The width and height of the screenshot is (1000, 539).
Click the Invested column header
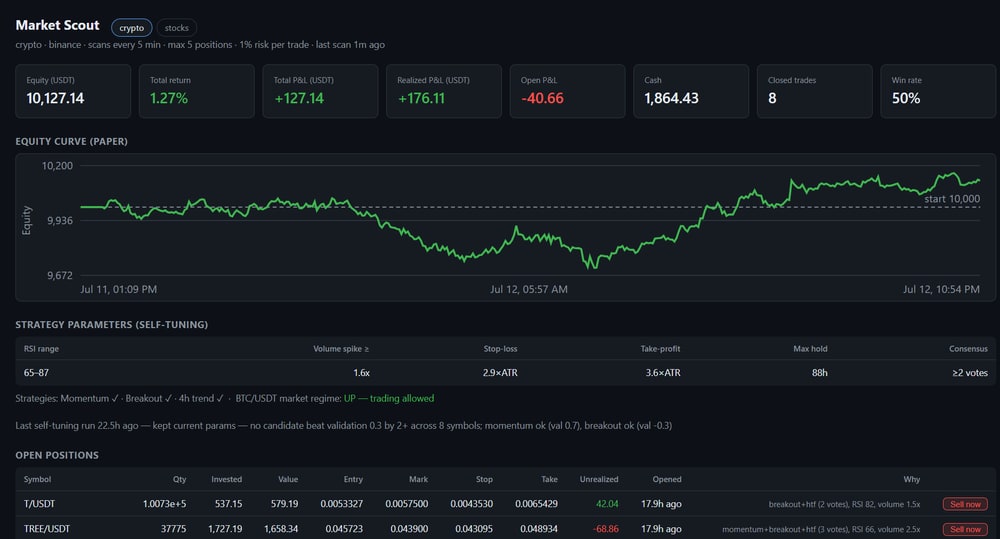click(226, 479)
